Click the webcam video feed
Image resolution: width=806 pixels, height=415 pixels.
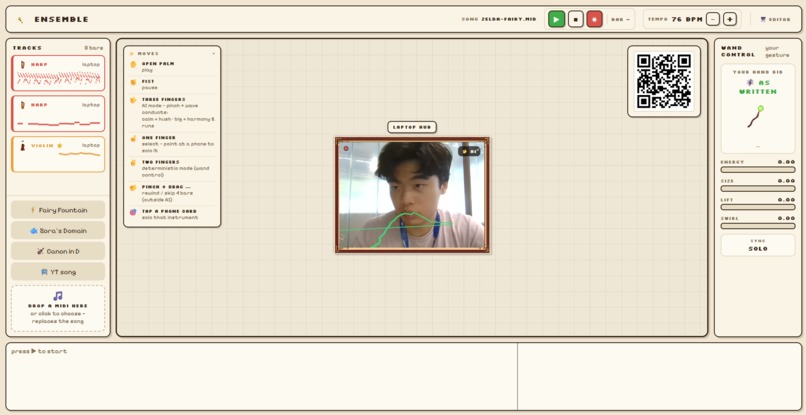[x=412, y=195]
